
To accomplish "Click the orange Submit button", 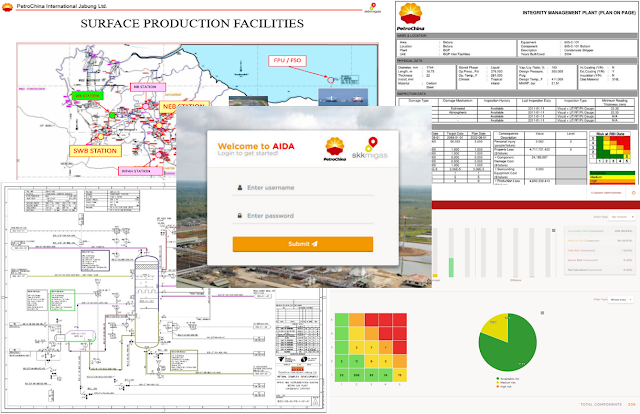I will point(302,244).
